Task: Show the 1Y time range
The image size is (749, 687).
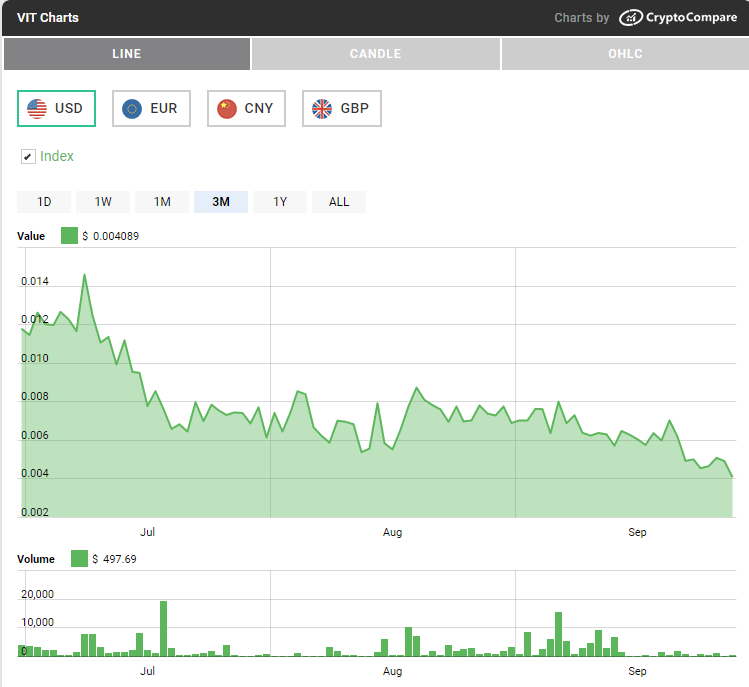Action: tap(280, 202)
